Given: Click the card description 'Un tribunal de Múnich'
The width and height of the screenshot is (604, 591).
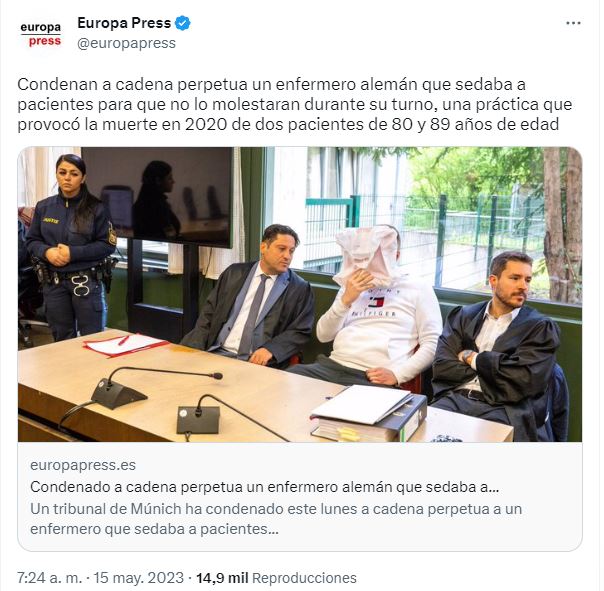Looking at the screenshot, I should coord(276,519).
